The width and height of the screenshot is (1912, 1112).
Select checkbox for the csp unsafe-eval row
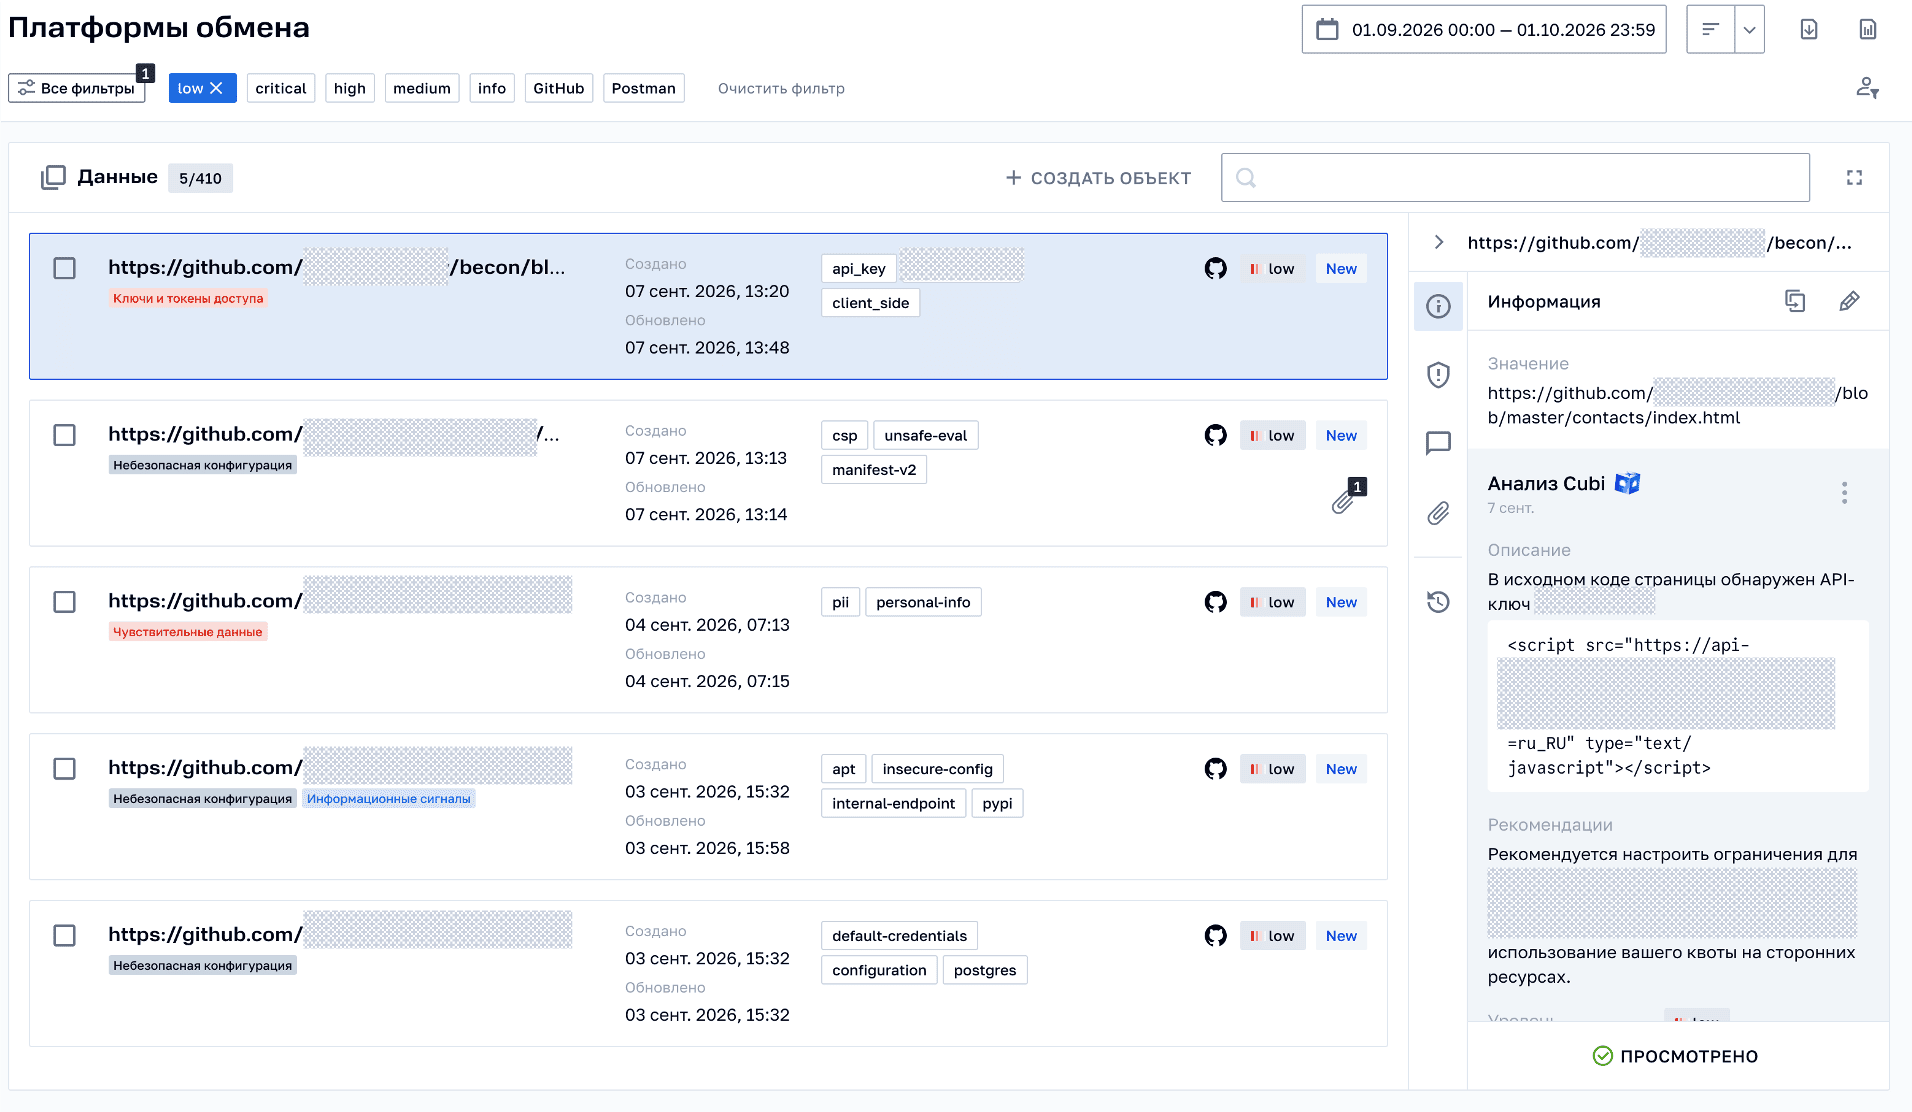64,435
